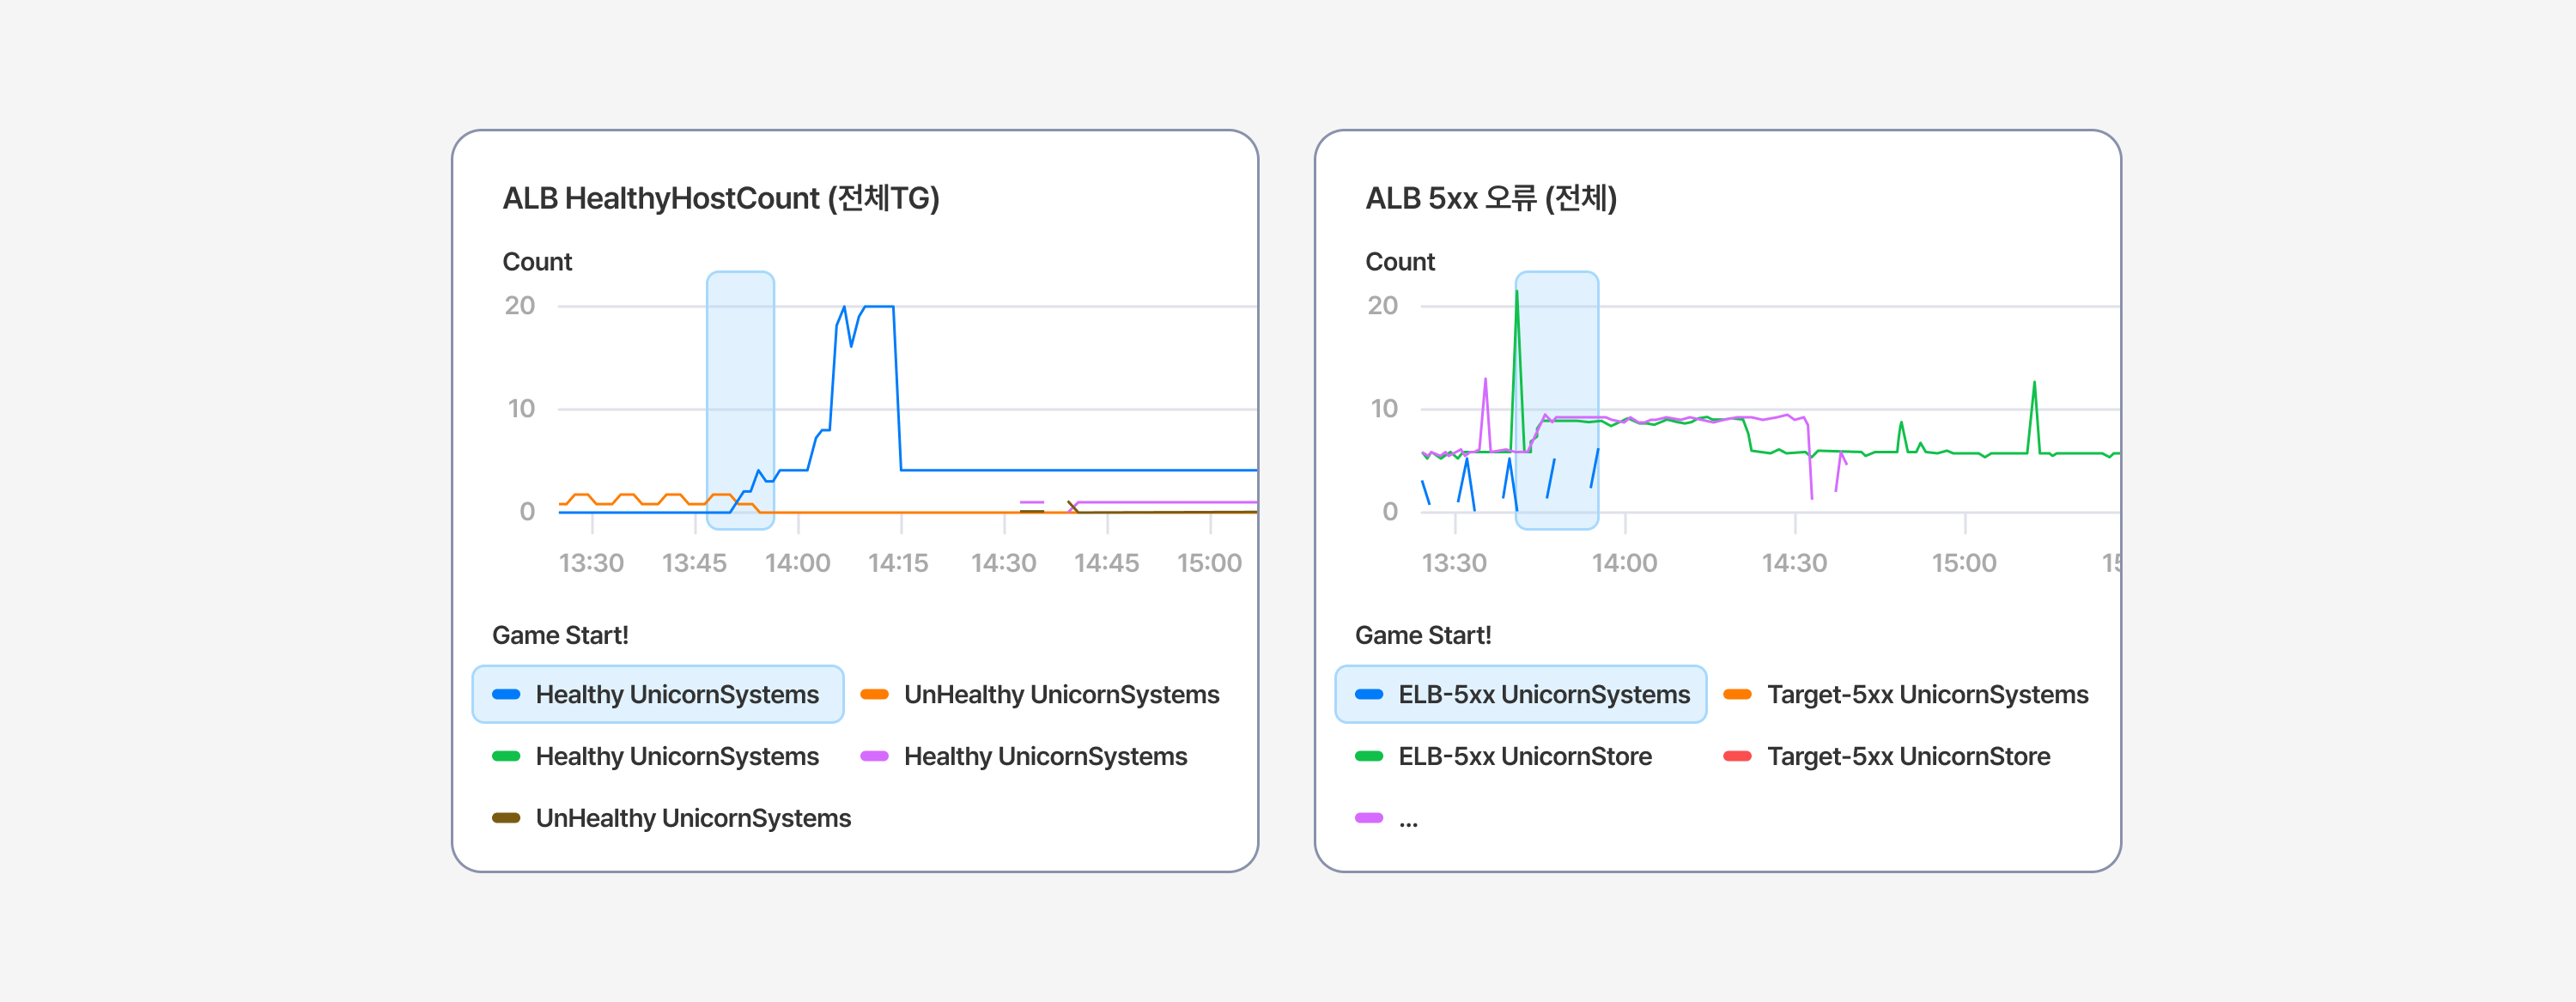Viewport: 2576px width, 1002px height.
Task: Toggle the ELB-5xx UnicornStore legend item
Action: tap(1503, 756)
